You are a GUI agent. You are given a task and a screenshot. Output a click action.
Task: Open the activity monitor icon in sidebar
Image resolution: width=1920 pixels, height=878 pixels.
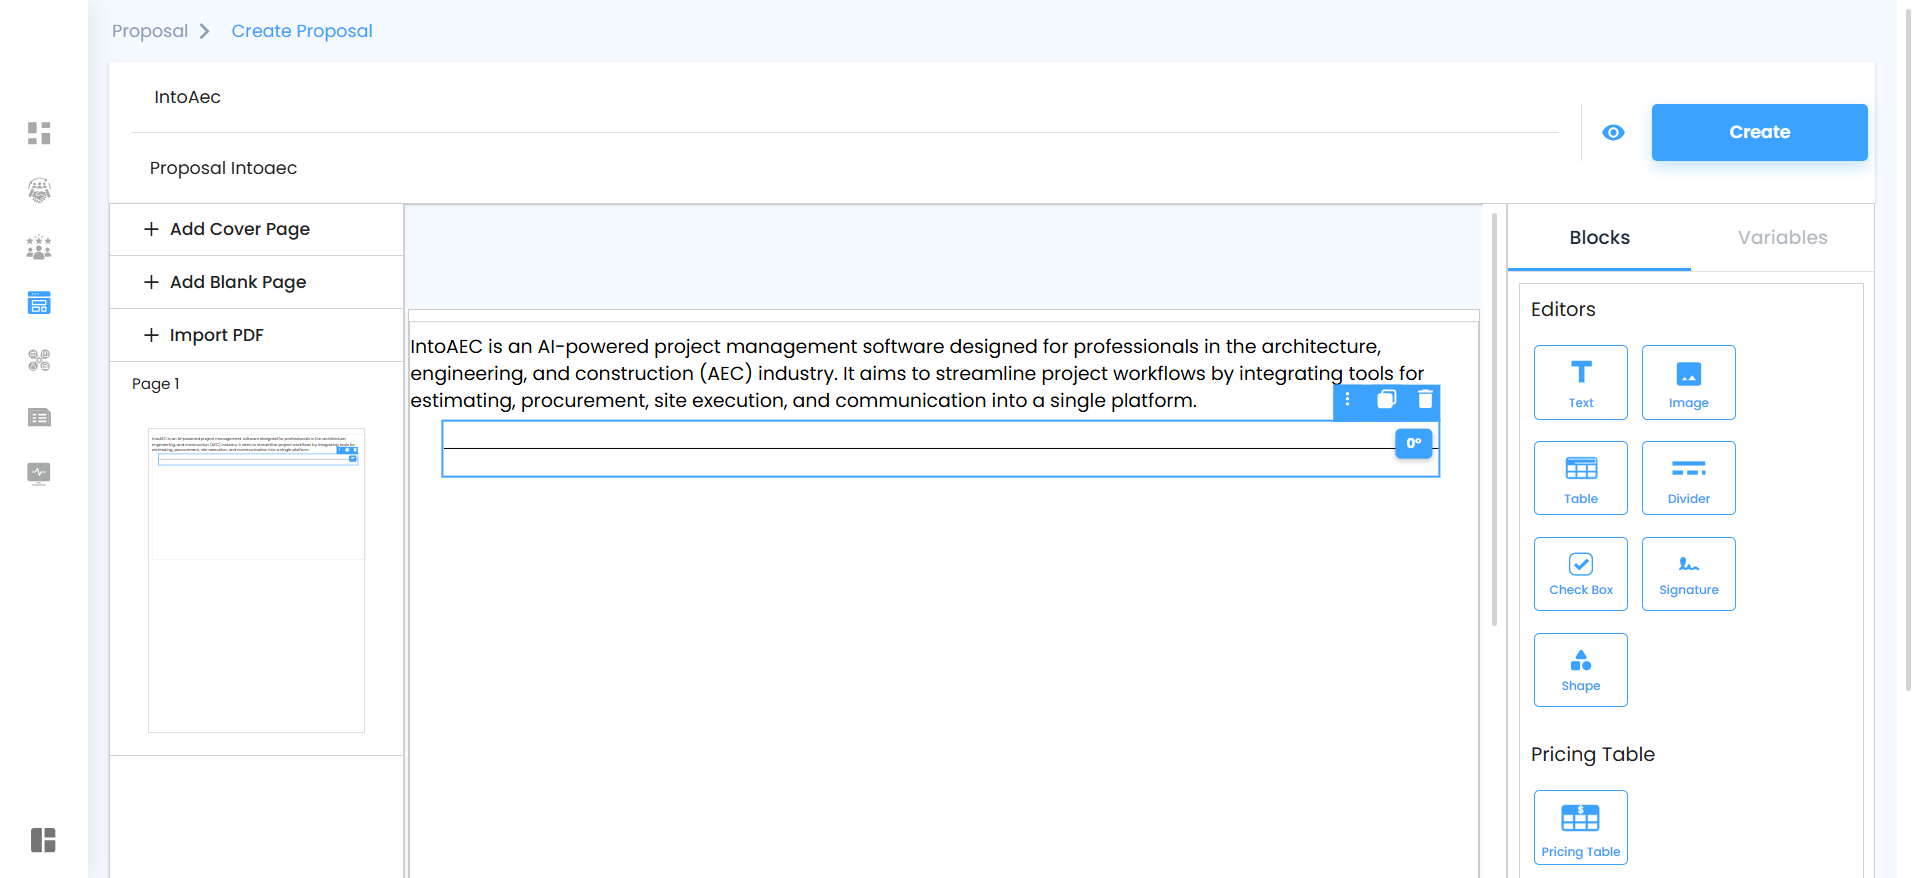coord(39,473)
